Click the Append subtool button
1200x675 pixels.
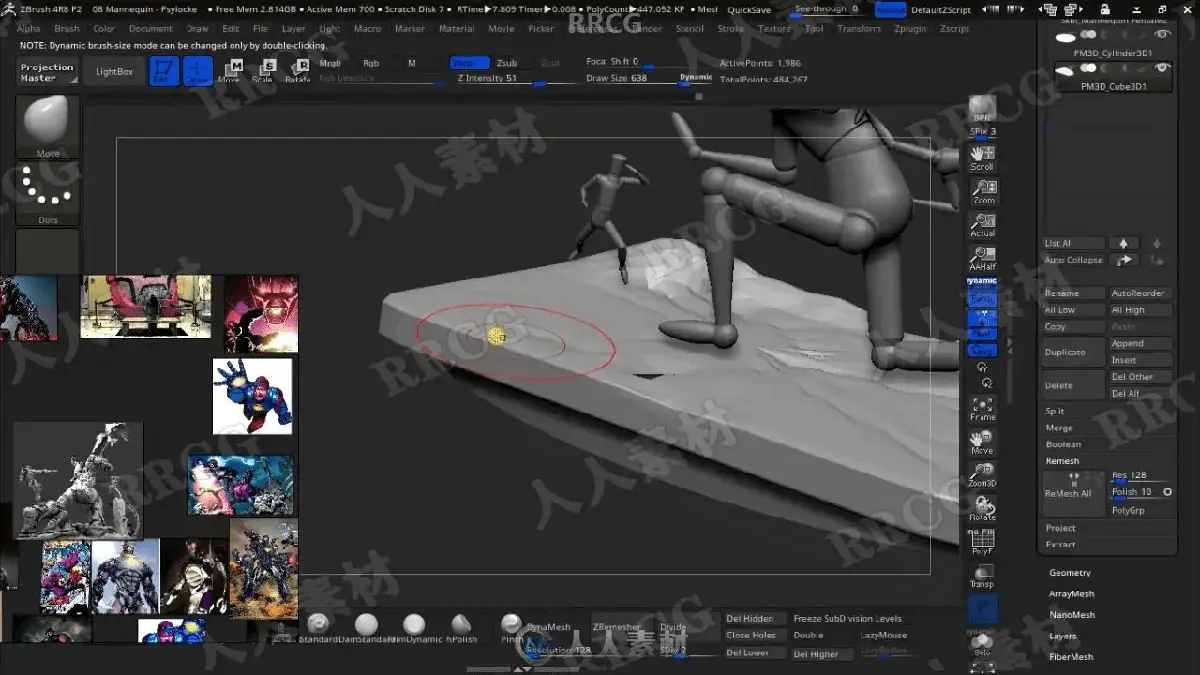pyautogui.click(x=1141, y=343)
